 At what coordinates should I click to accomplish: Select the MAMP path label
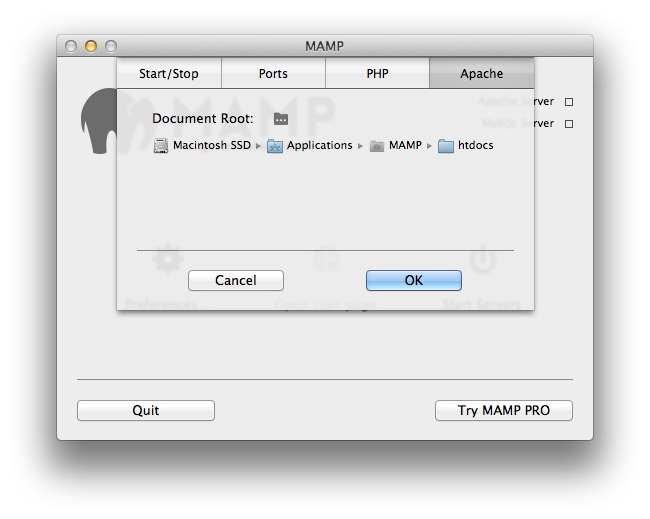pos(405,145)
